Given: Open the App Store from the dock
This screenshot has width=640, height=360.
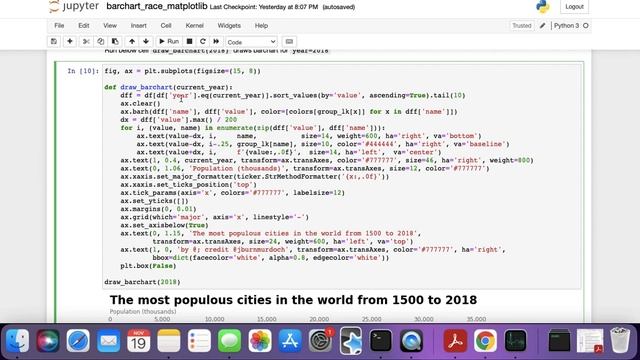Looking at the screenshot, I should point(290,340).
